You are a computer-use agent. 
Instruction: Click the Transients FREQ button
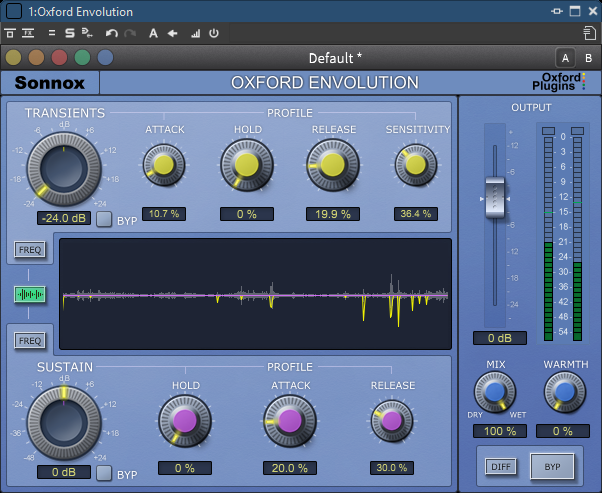coord(30,249)
